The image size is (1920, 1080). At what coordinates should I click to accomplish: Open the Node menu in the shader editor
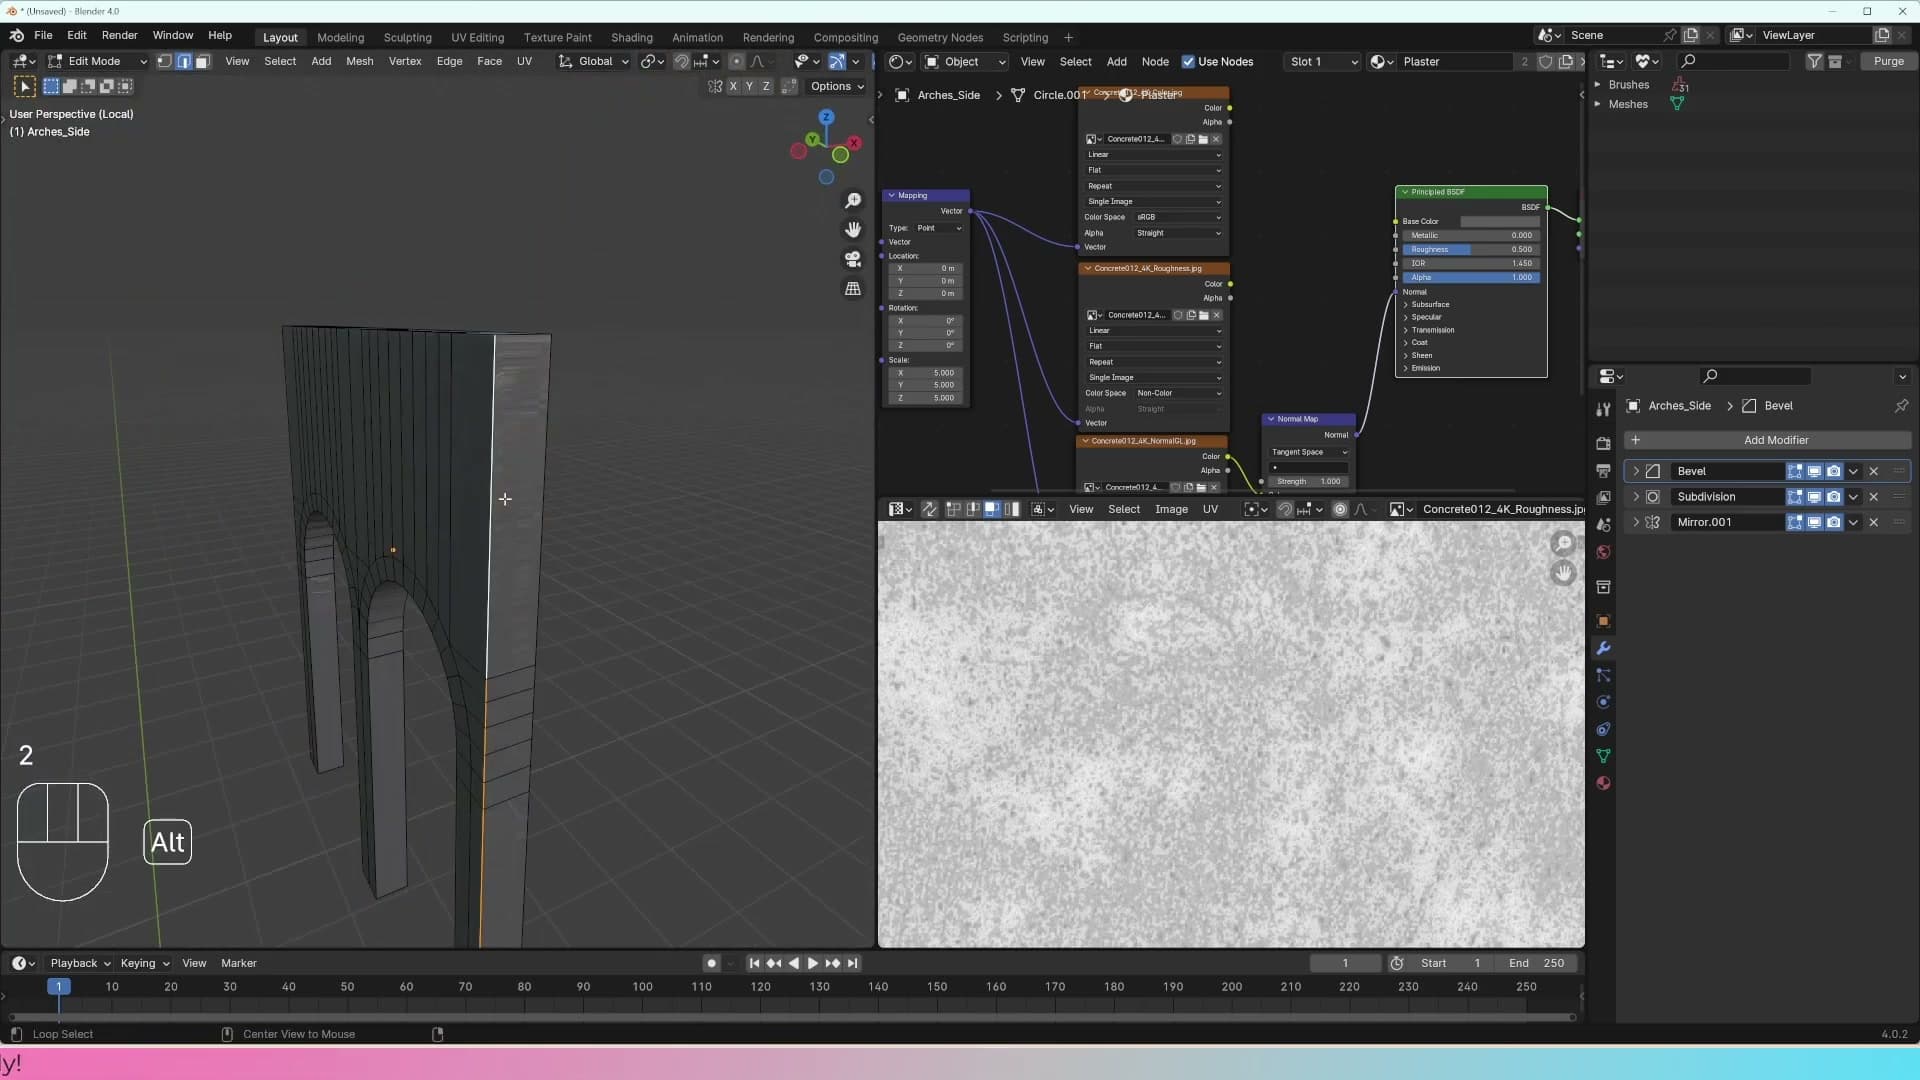1155,62
